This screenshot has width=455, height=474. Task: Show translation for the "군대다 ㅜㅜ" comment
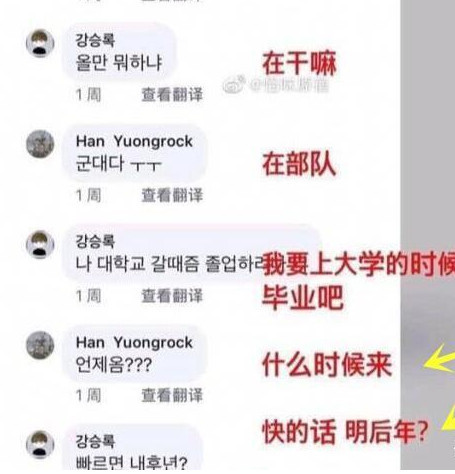tap(172, 195)
